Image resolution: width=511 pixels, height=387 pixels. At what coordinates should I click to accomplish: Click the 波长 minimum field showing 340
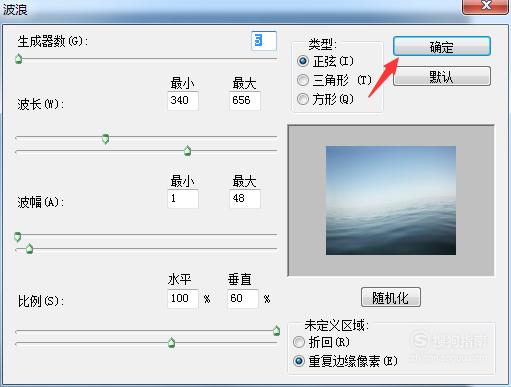click(183, 100)
